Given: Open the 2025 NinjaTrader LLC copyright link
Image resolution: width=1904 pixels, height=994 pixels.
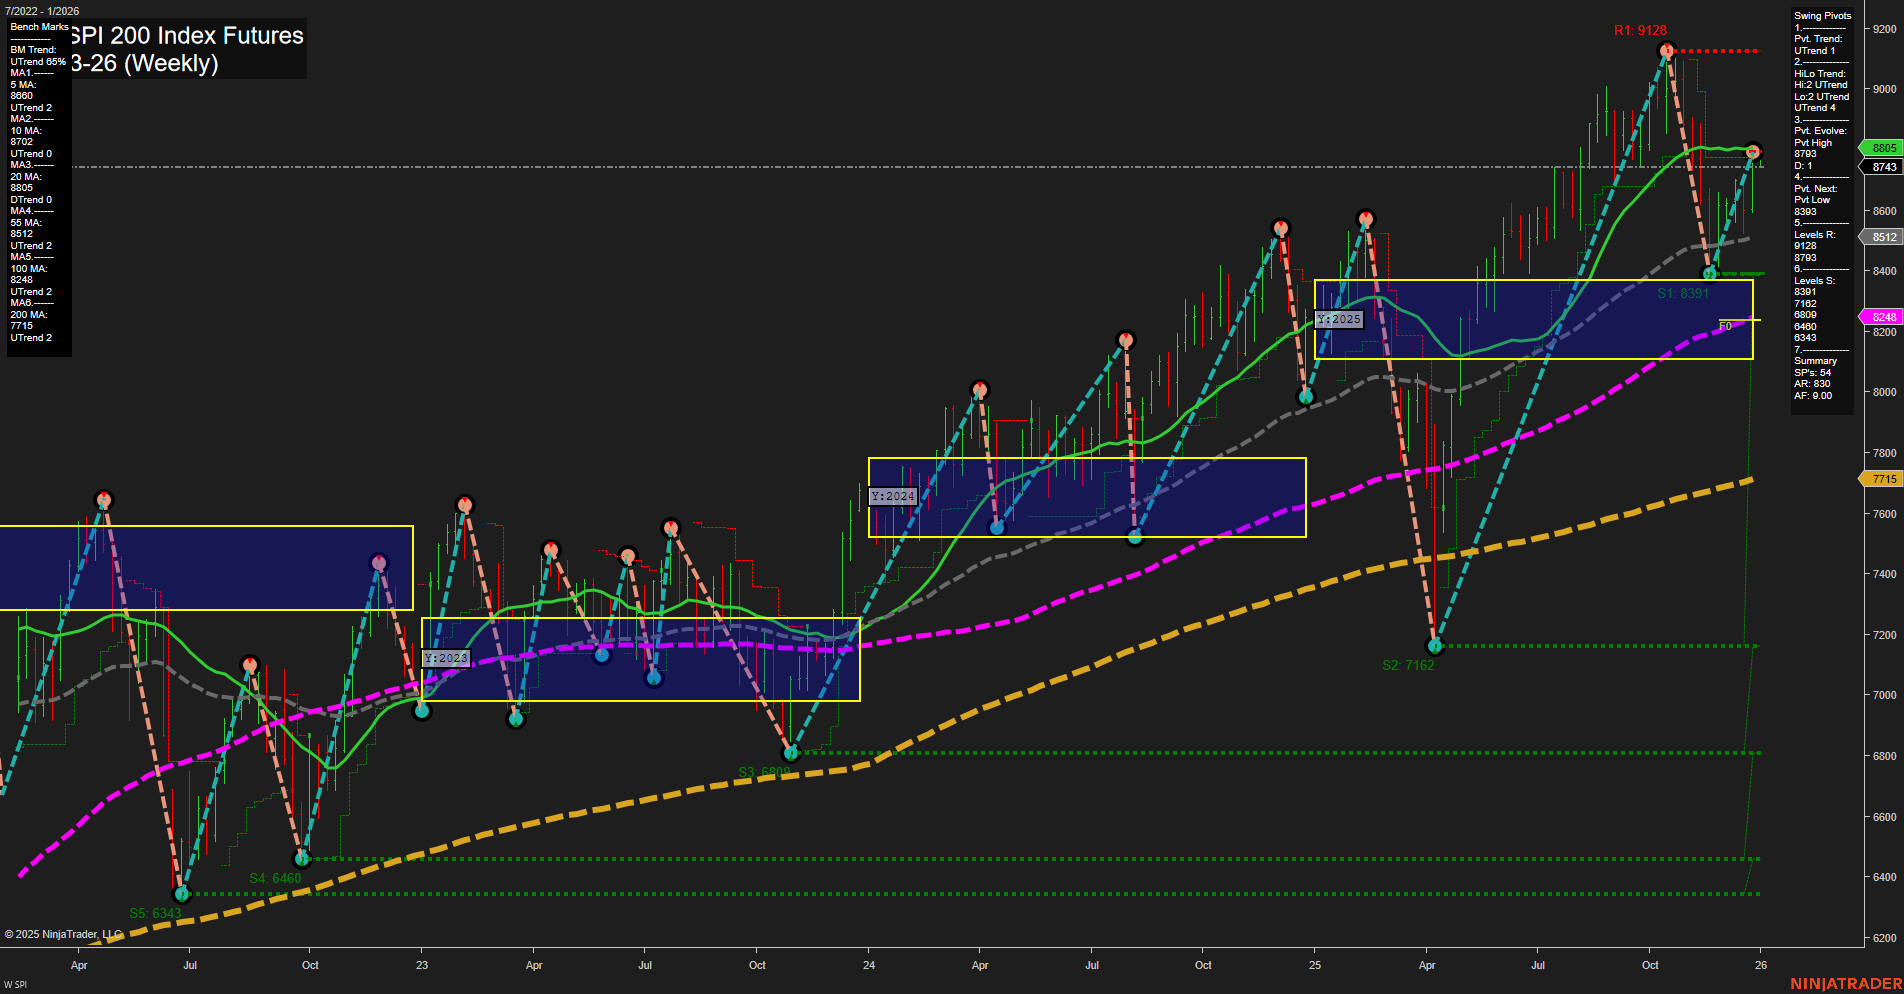Looking at the screenshot, I should [62, 933].
